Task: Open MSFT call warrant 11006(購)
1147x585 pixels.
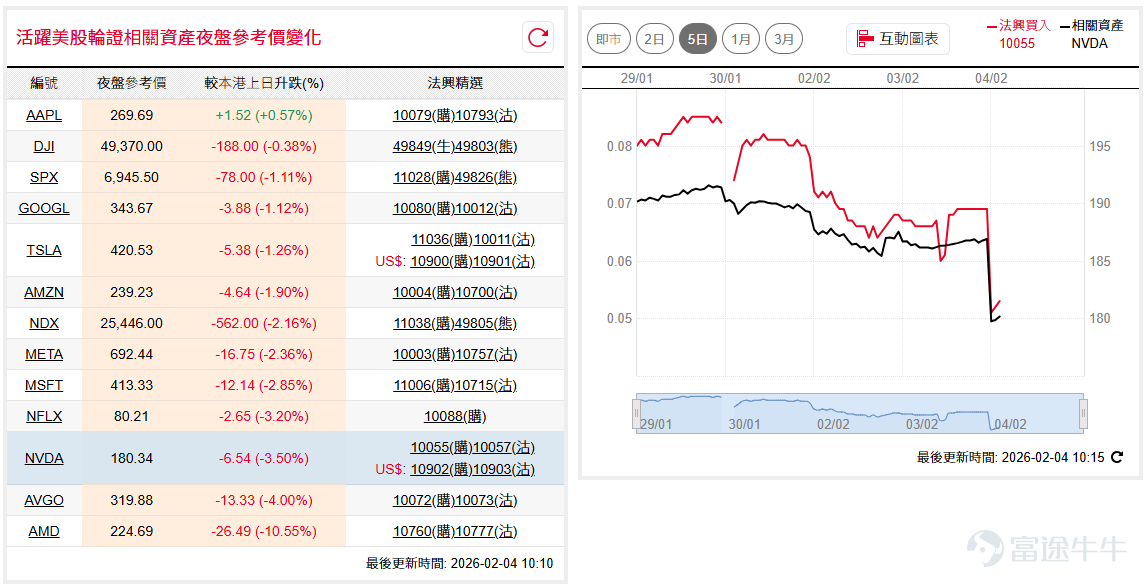Action: tap(424, 385)
